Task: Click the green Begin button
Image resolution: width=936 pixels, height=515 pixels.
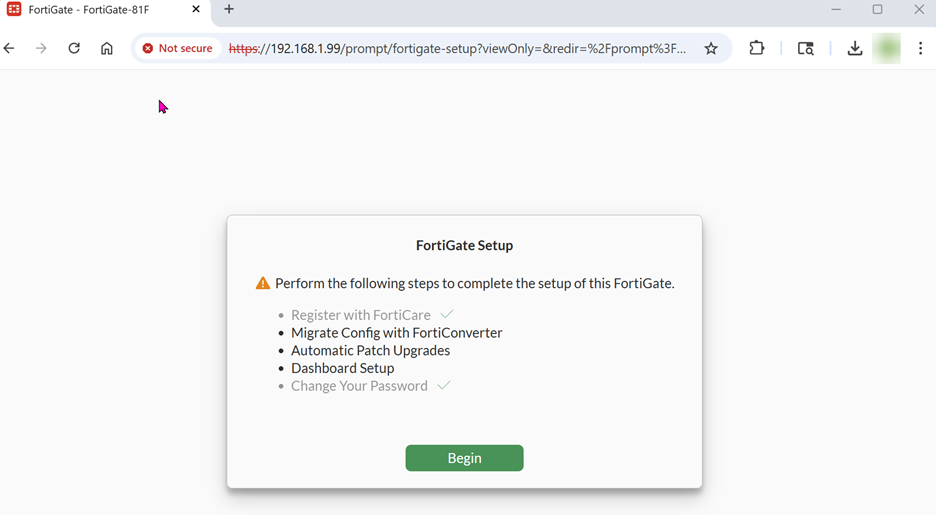Action: [x=464, y=458]
